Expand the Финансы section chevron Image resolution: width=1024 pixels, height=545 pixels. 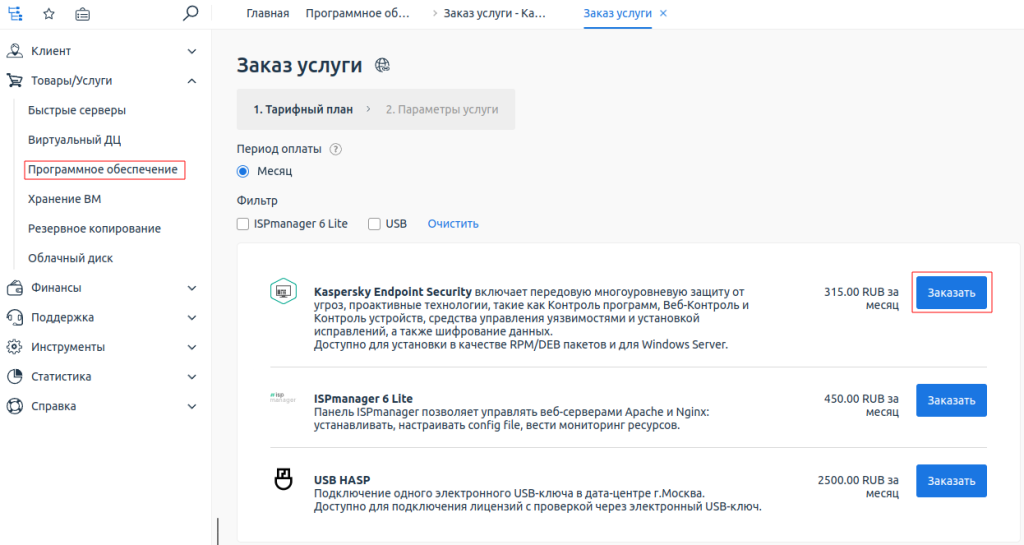pyautogui.click(x=192, y=288)
